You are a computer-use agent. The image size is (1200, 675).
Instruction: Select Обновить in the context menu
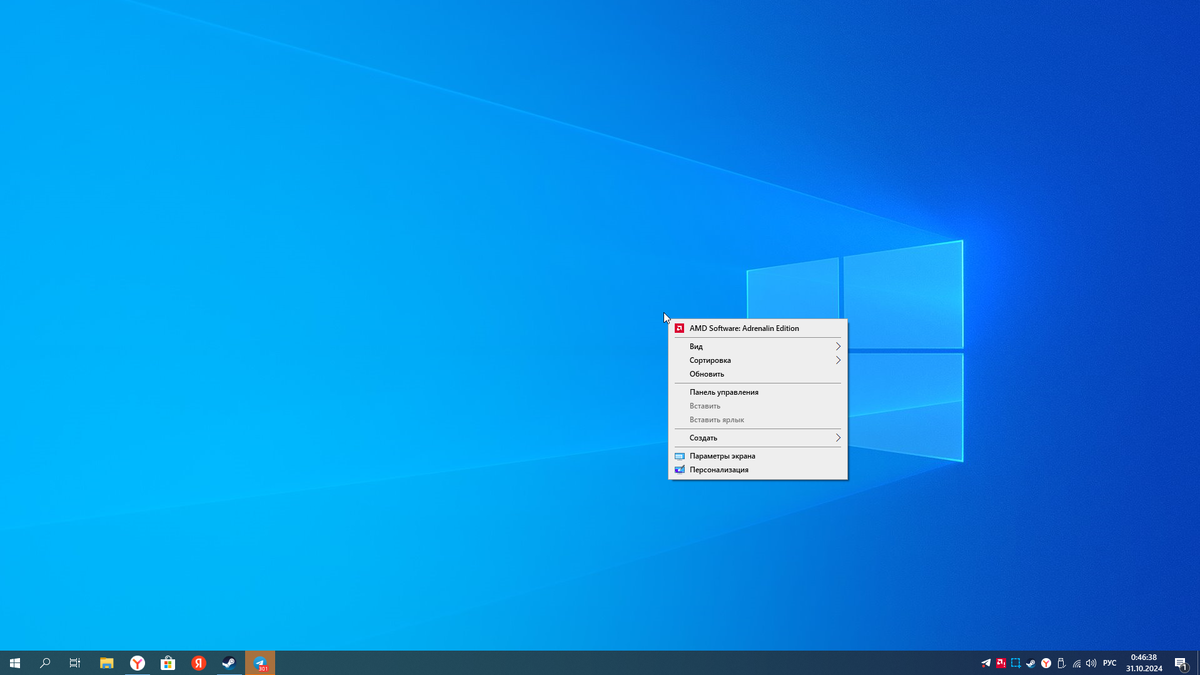point(758,374)
